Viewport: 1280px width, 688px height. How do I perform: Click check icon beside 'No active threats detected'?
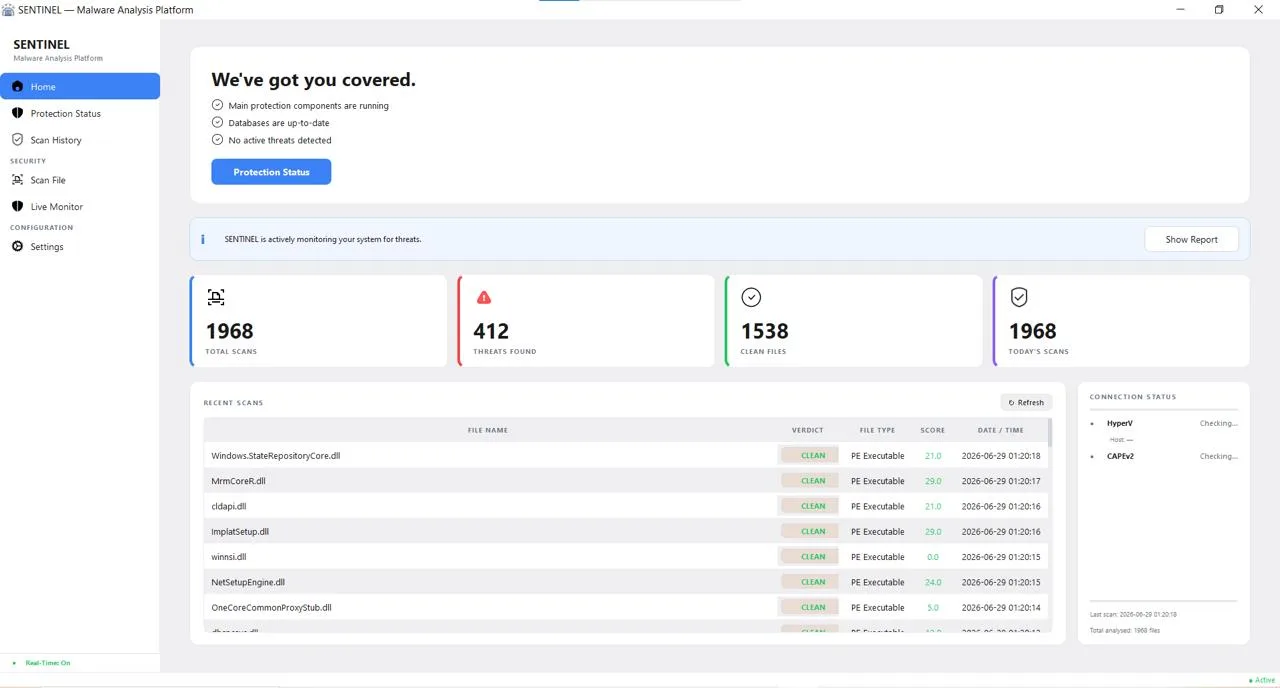(x=217, y=140)
